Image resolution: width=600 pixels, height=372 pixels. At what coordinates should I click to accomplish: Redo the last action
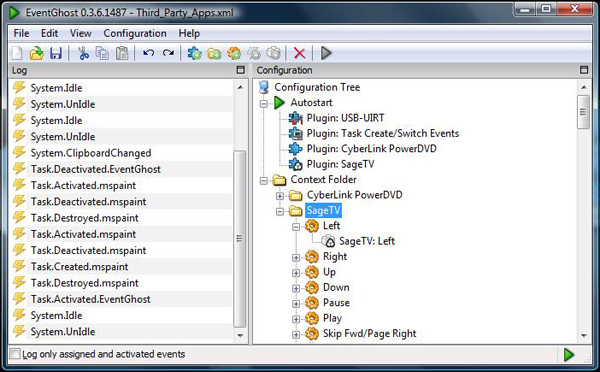coord(168,53)
